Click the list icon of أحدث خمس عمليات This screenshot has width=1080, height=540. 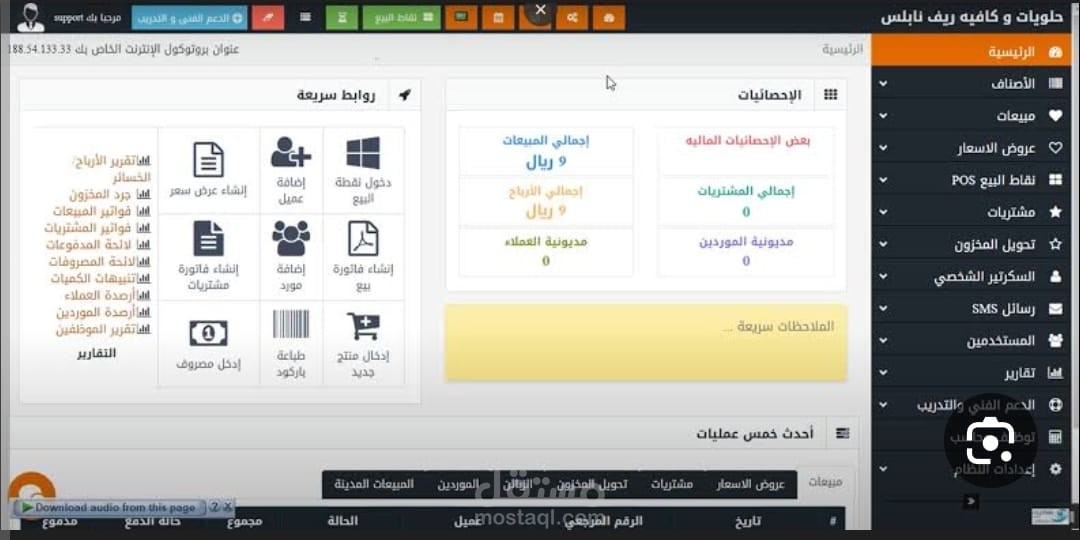coord(842,433)
